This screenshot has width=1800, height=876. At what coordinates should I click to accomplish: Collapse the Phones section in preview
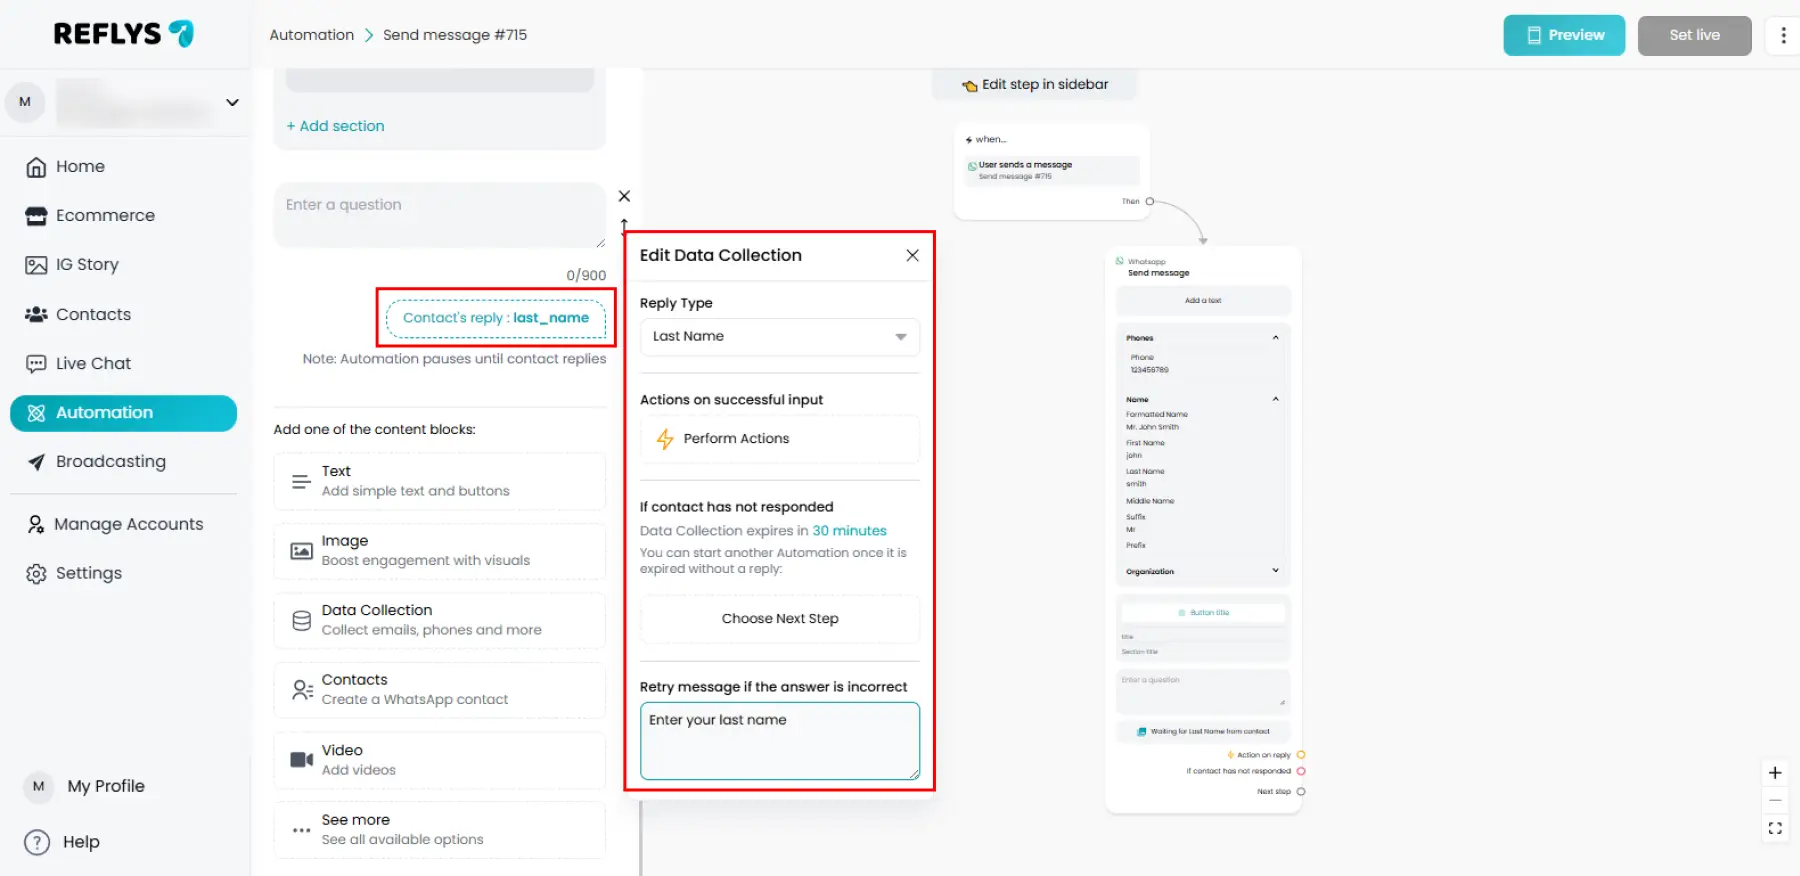tap(1275, 338)
